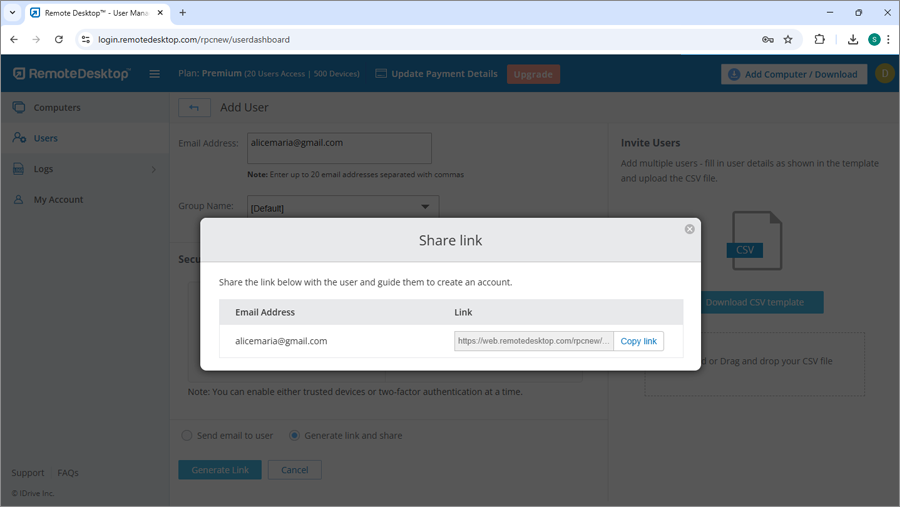Go back using Add User arrow
Screen dimensions: 900x507
tap(194, 107)
